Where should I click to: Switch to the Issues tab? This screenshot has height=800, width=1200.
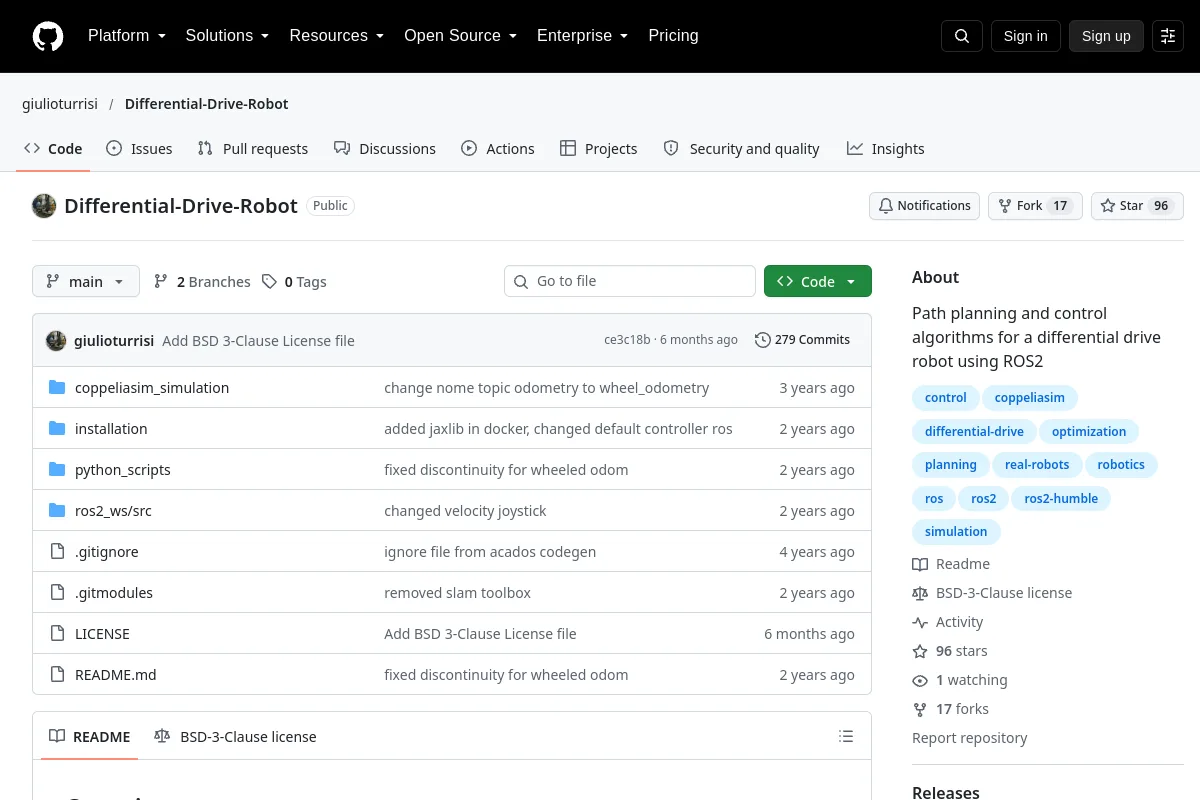click(x=139, y=149)
